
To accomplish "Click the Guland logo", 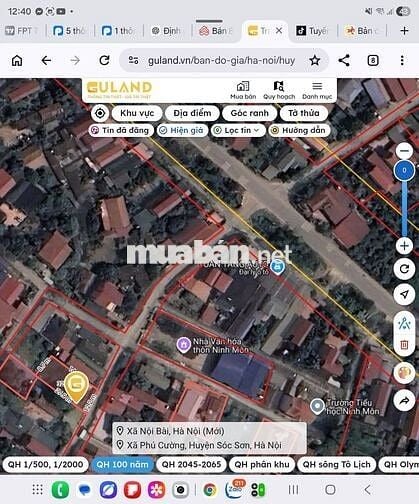I will (x=119, y=89).
